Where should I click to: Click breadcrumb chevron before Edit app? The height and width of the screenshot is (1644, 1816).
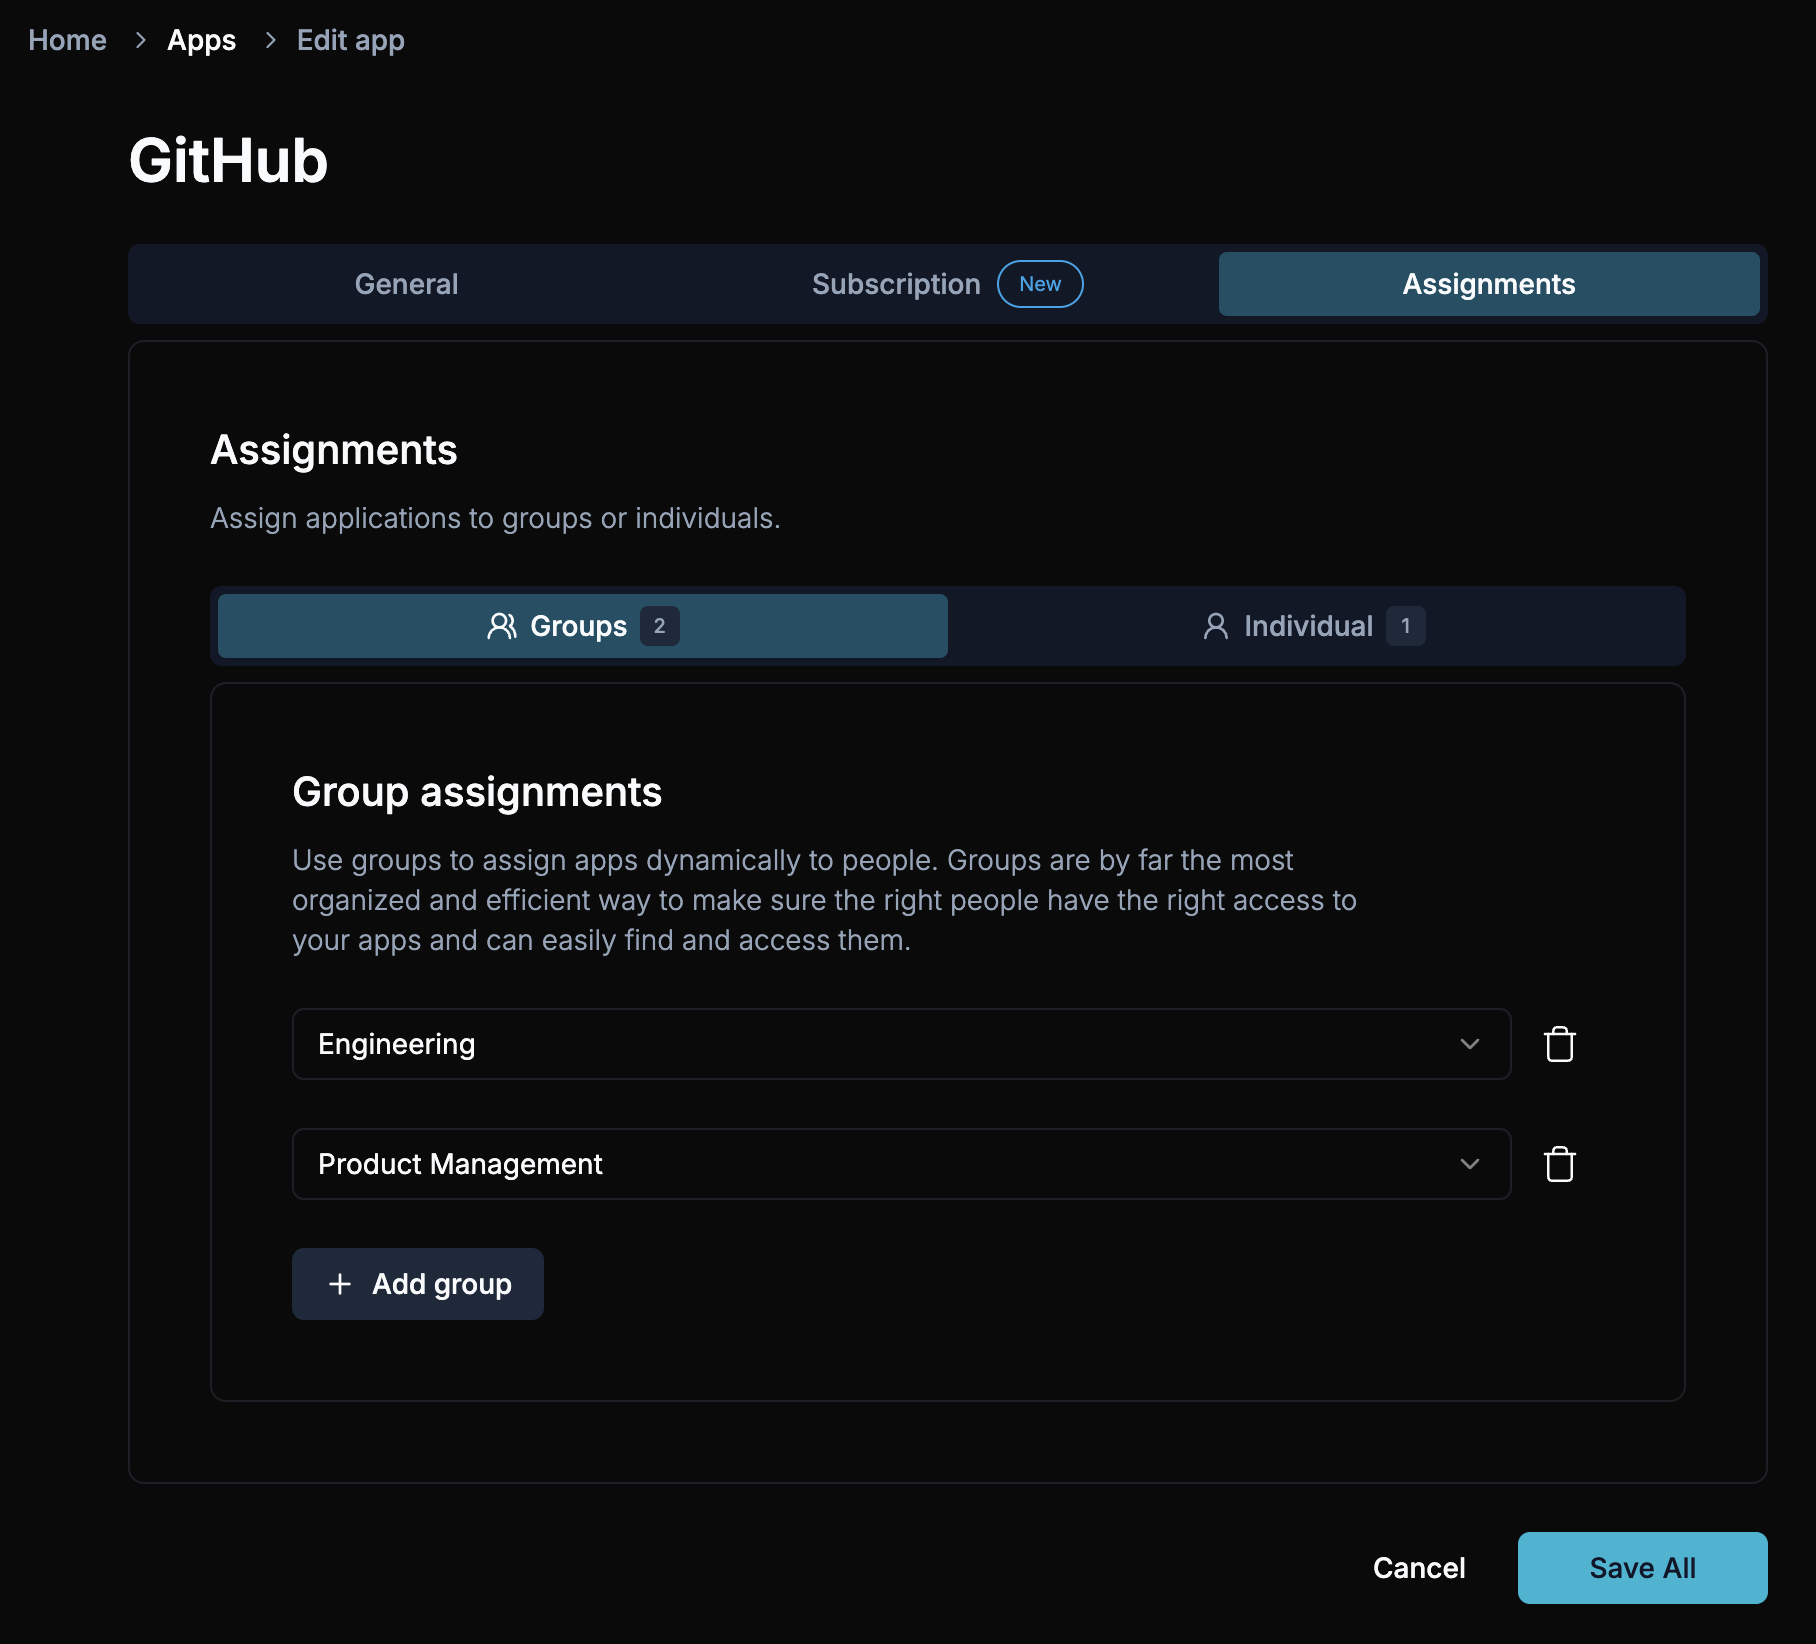tap(270, 40)
